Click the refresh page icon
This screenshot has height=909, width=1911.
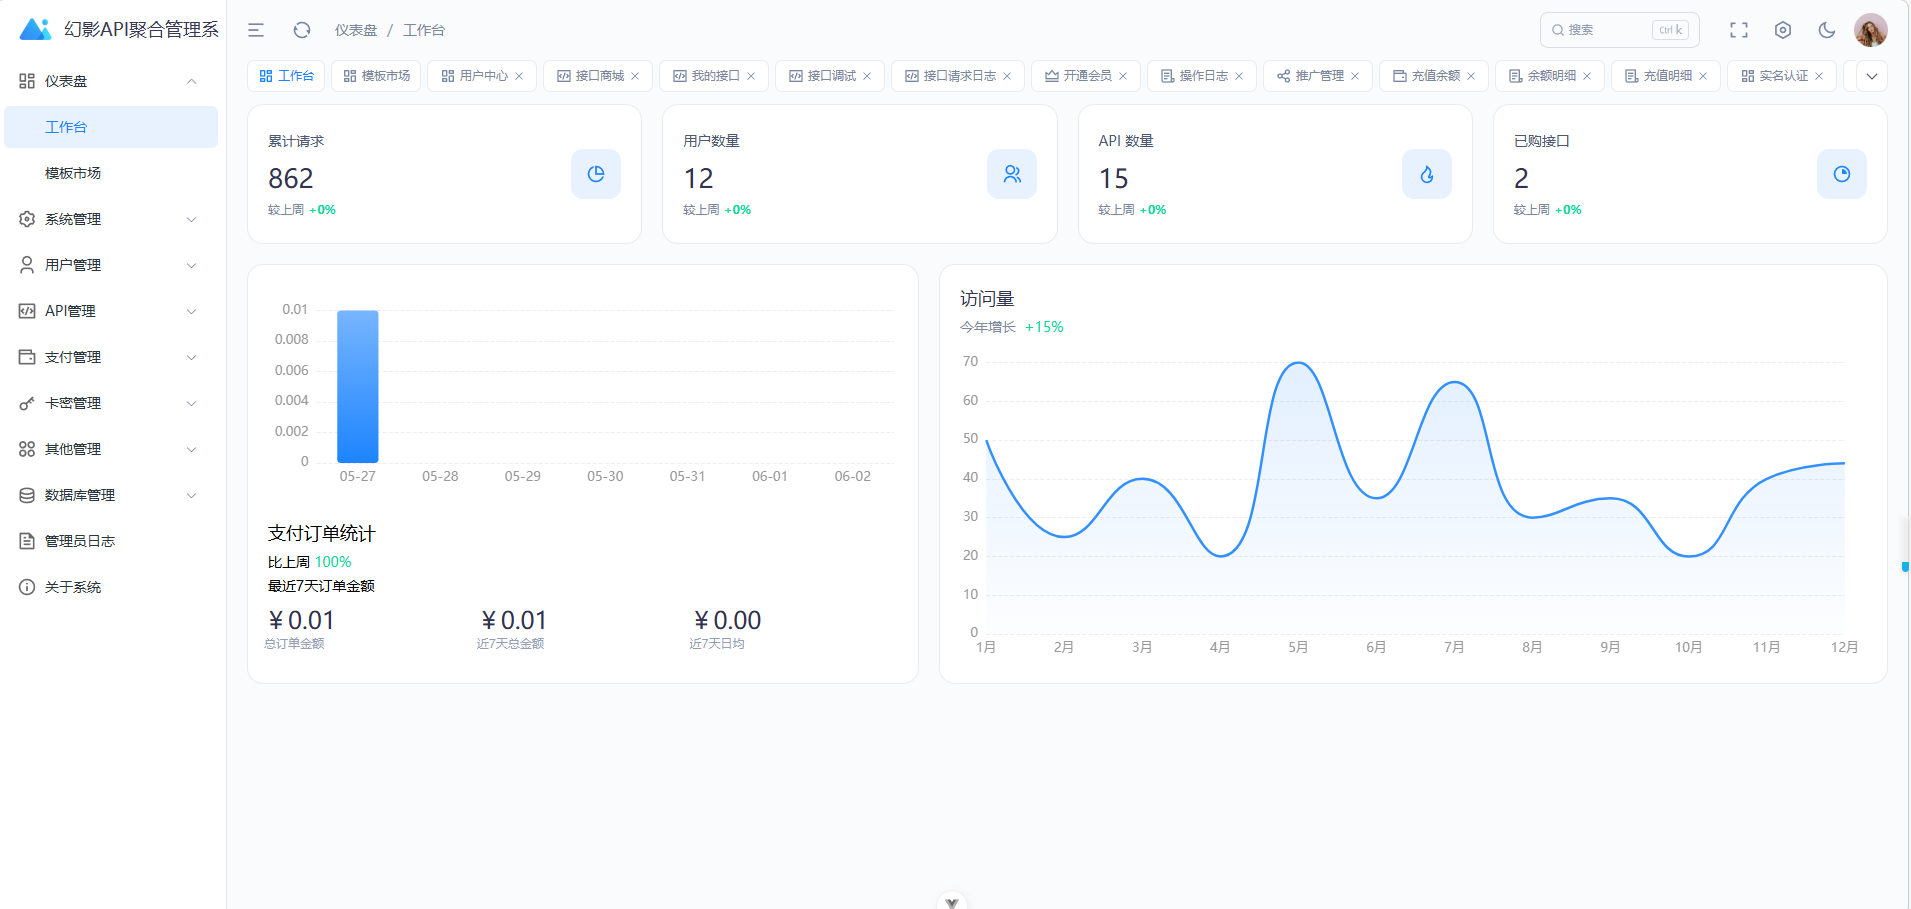302,30
